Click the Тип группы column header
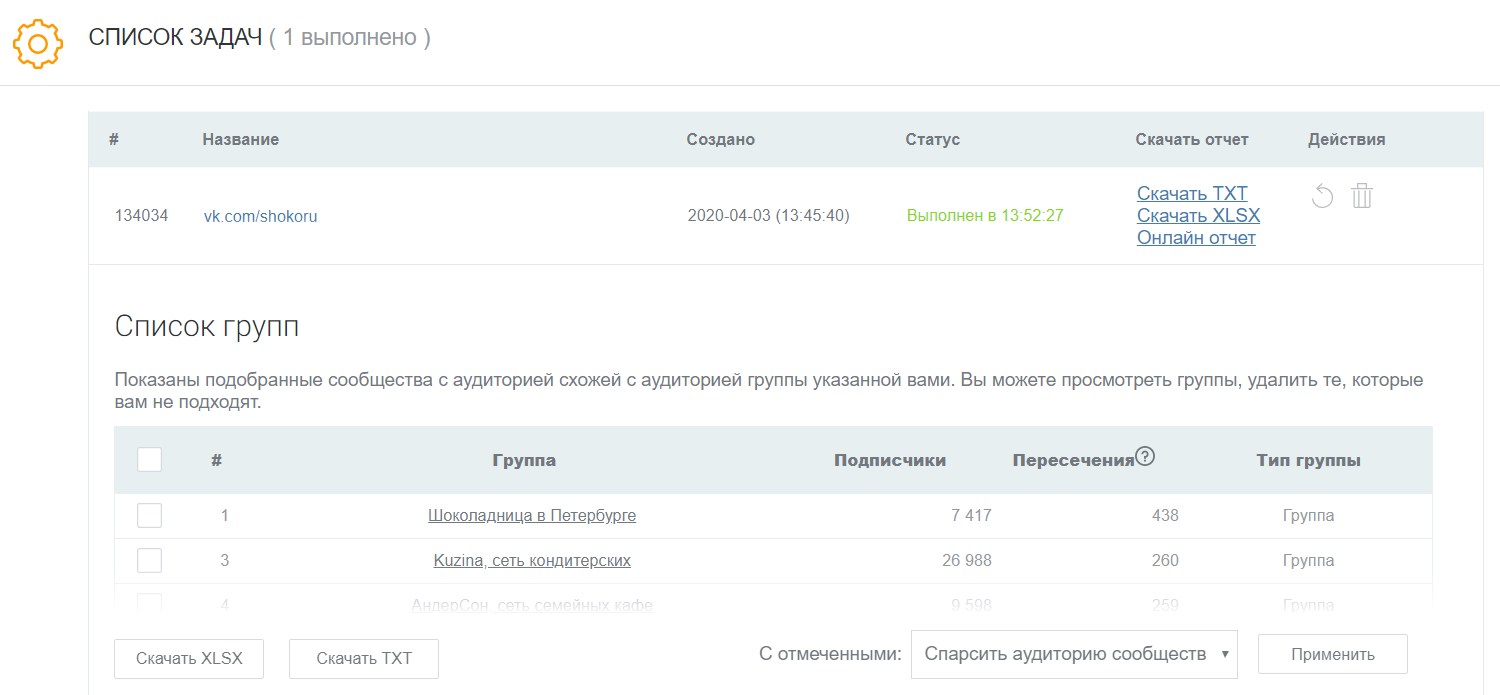Screen dimensions: 1500x695 tap(1309, 460)
